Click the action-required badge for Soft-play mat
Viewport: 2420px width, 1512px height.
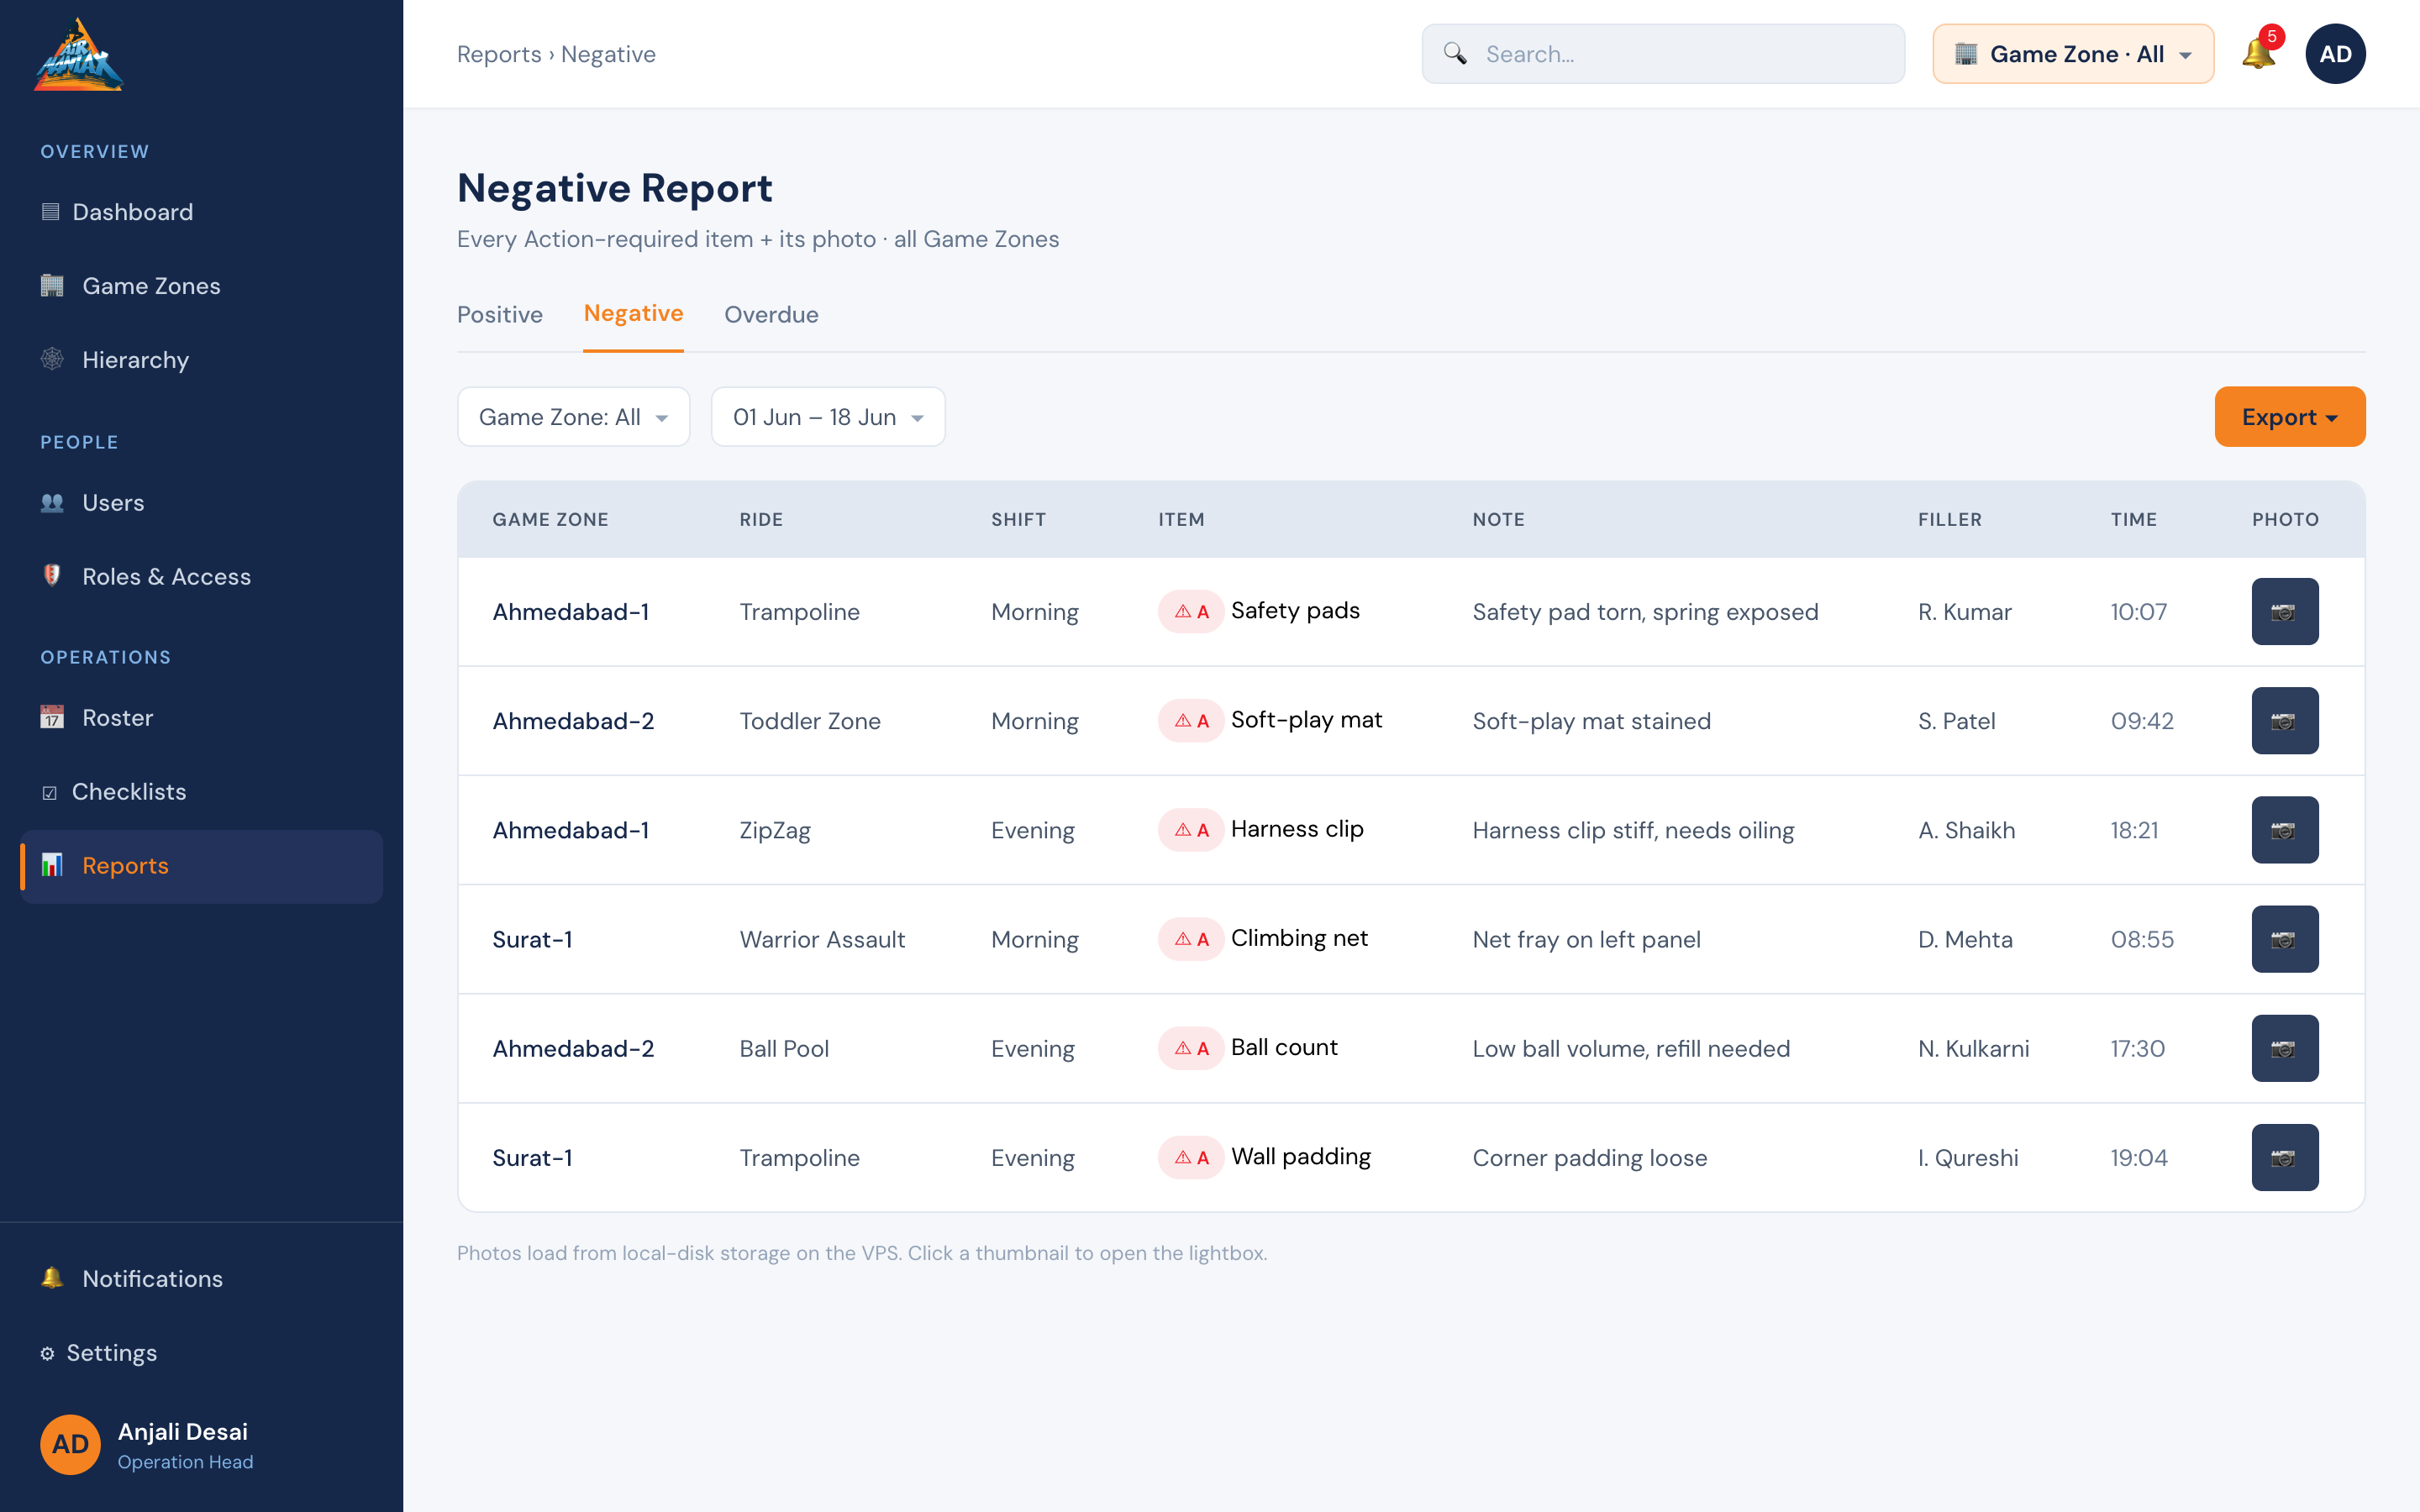(x=1190, y=721)
